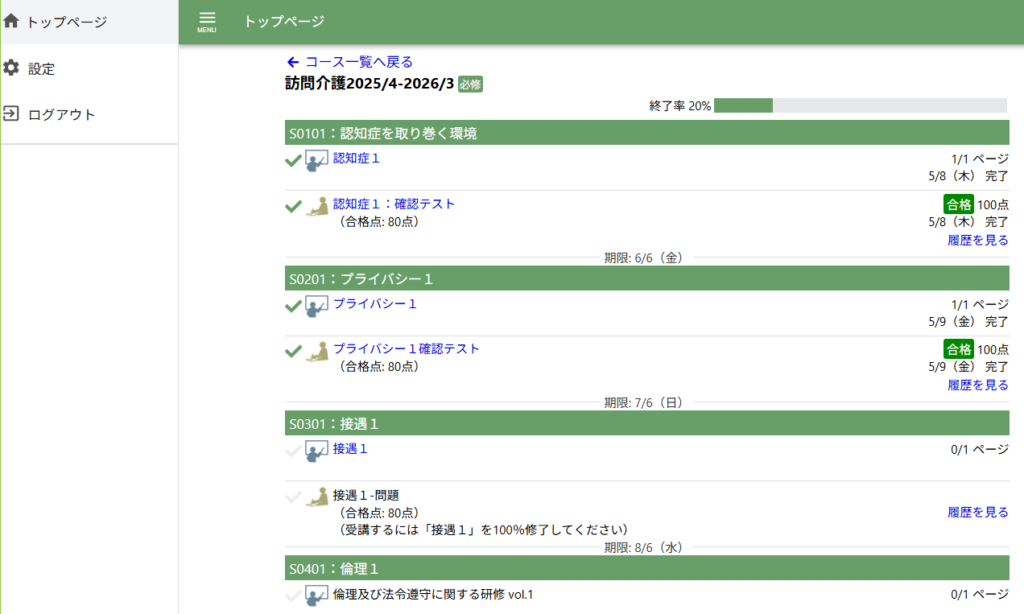Screen dimensions: 1024x614
Task: Click the test icon beside プライバシー１確認テスト
Action: pos(317,351)
